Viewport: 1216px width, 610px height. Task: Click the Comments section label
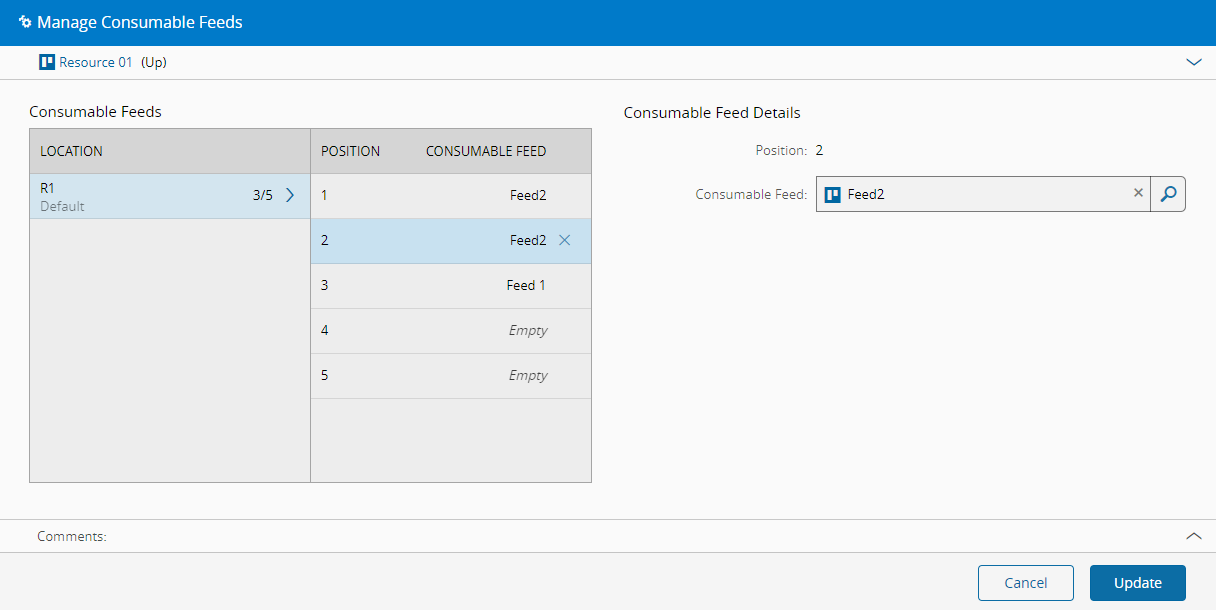(x=72, y=536)
